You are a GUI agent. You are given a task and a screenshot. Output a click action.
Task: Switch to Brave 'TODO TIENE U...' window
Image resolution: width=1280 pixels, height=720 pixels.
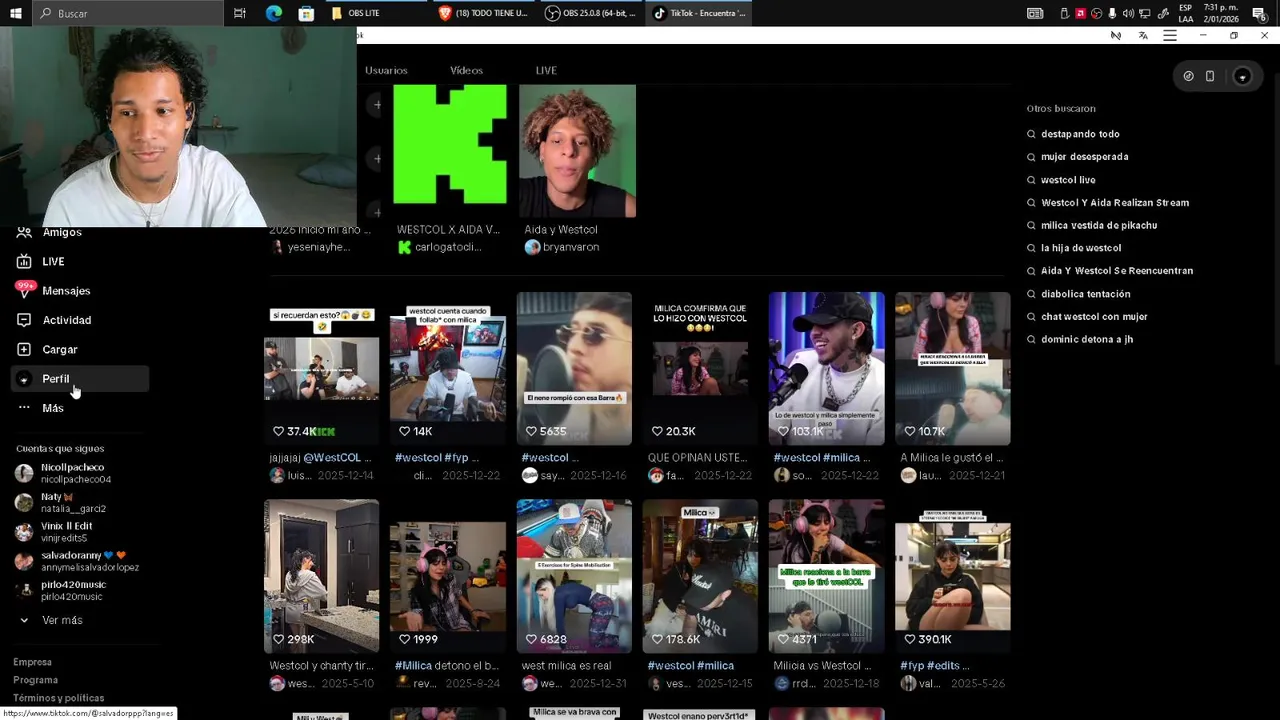click(x=485, y=13)
